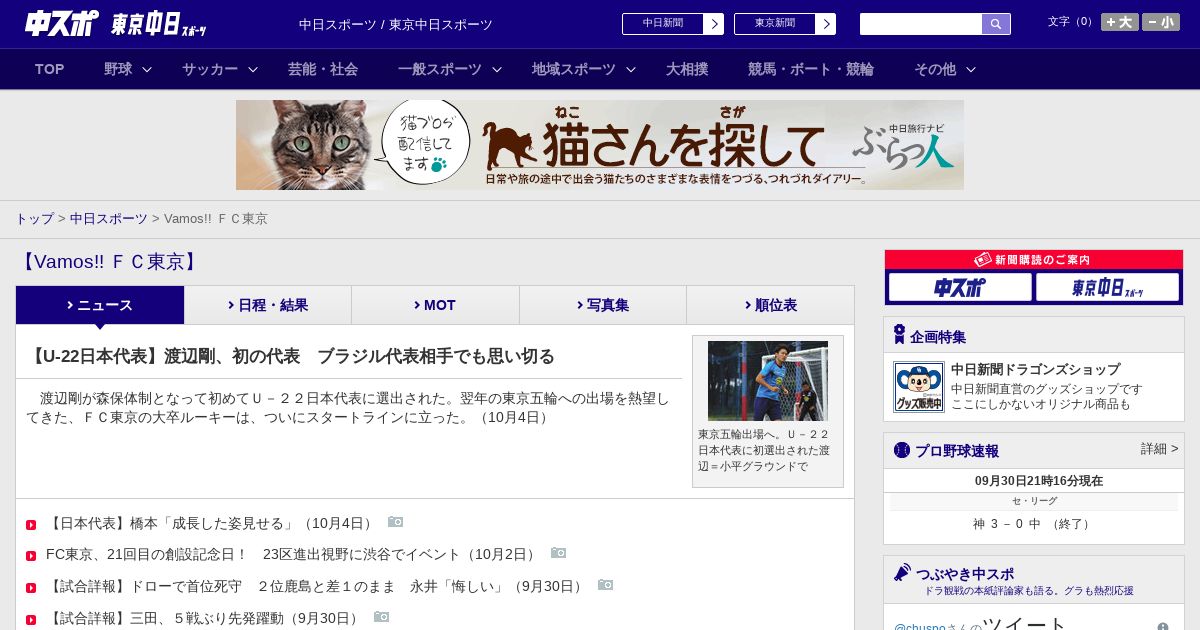1200x630 pixels.
Task: Click 東京中日スポーツ subscription banner button
Action: (1107, 288)
